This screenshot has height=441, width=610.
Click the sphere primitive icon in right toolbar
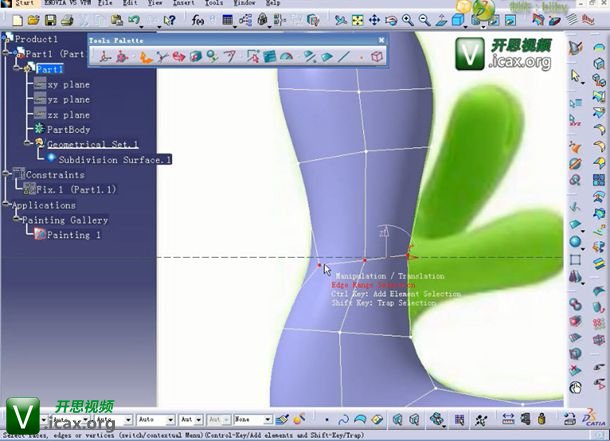(575, 242)
